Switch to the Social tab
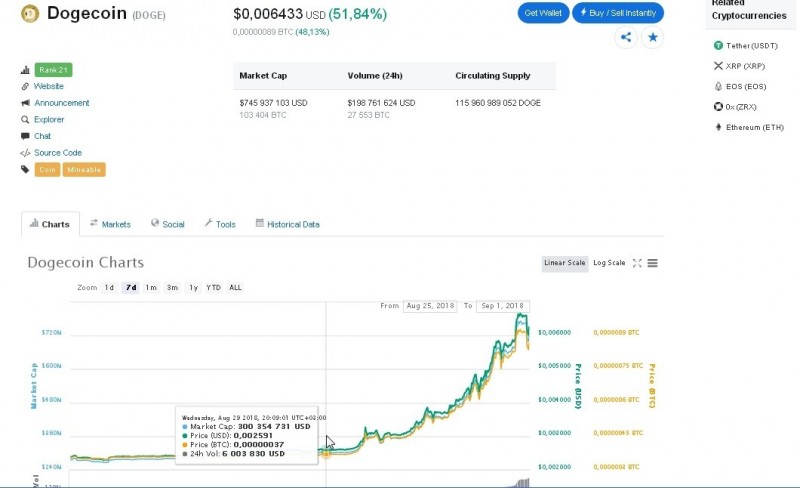Image resolution: width=800 pixels, height=488 pixels. (168, 224)
